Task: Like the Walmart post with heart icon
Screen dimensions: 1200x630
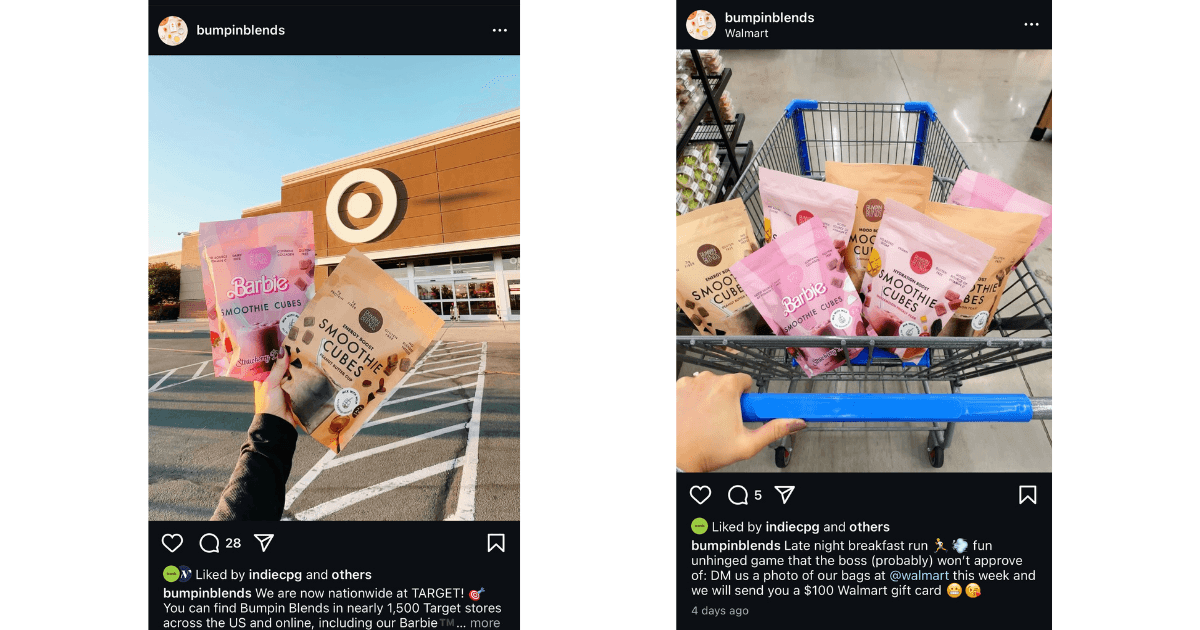Action: (701, 495)
